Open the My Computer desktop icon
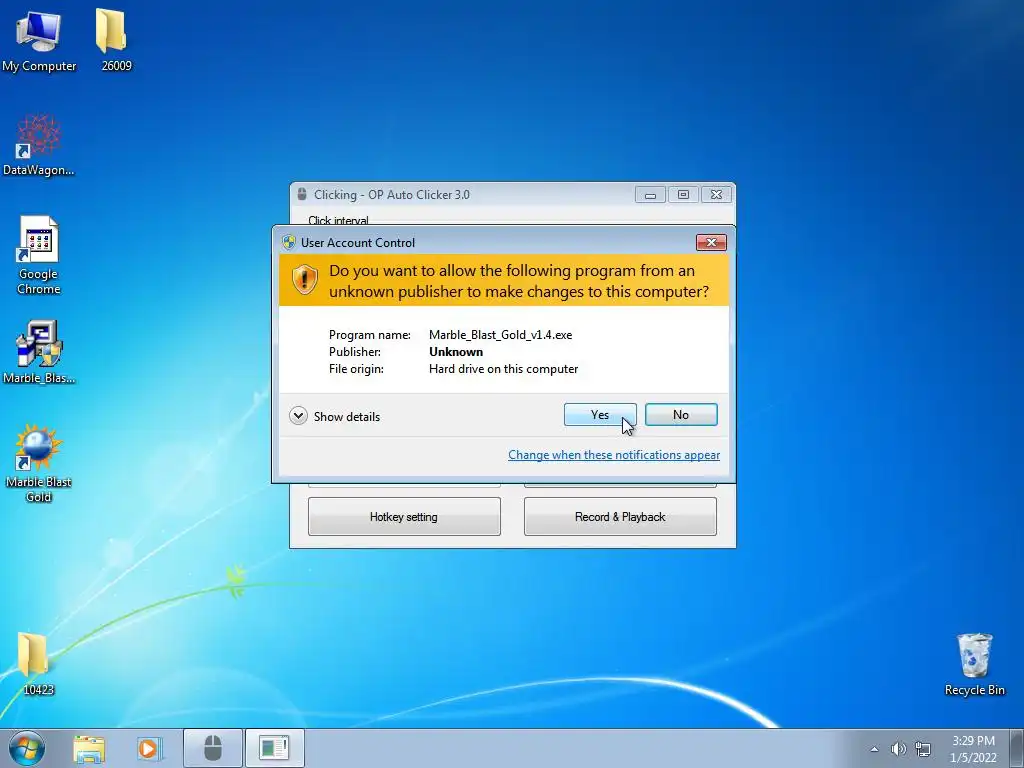Viewport: 1024px width, 768px height. (39, 40)
